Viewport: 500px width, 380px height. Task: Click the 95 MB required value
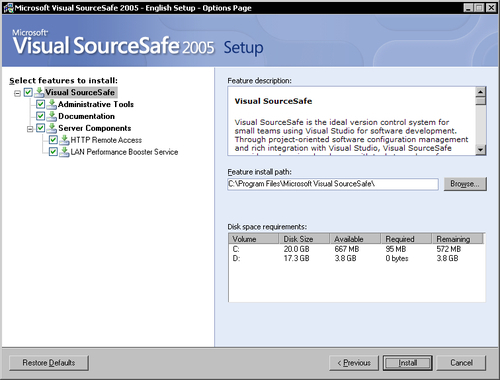pos(396,249)
